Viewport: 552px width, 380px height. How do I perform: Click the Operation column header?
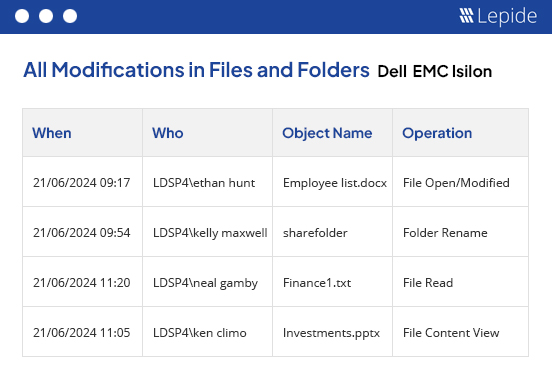click(437, 133)
